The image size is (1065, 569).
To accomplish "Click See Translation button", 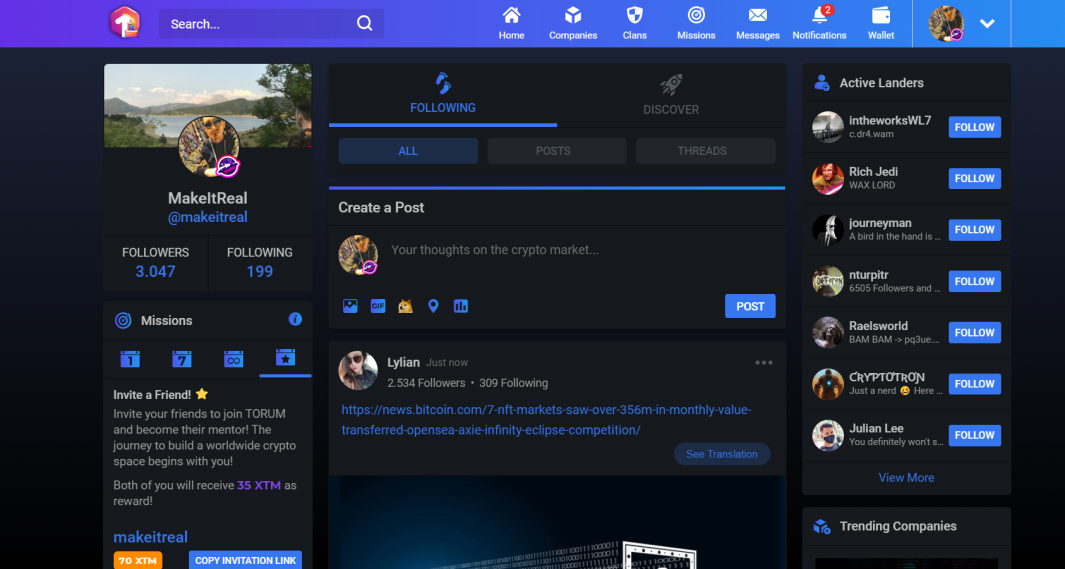I will (721, 454).
